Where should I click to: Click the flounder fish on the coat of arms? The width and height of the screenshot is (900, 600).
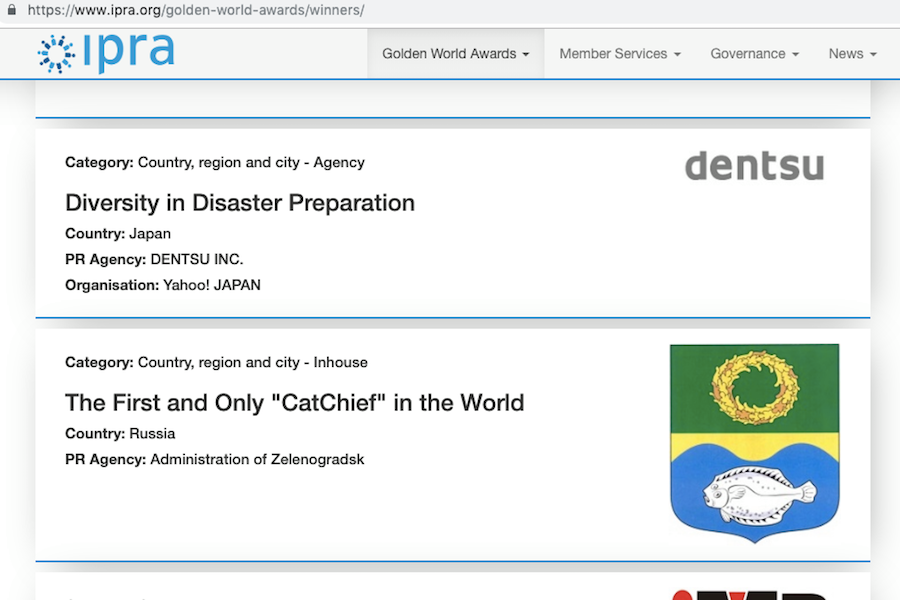pos(758,494)
